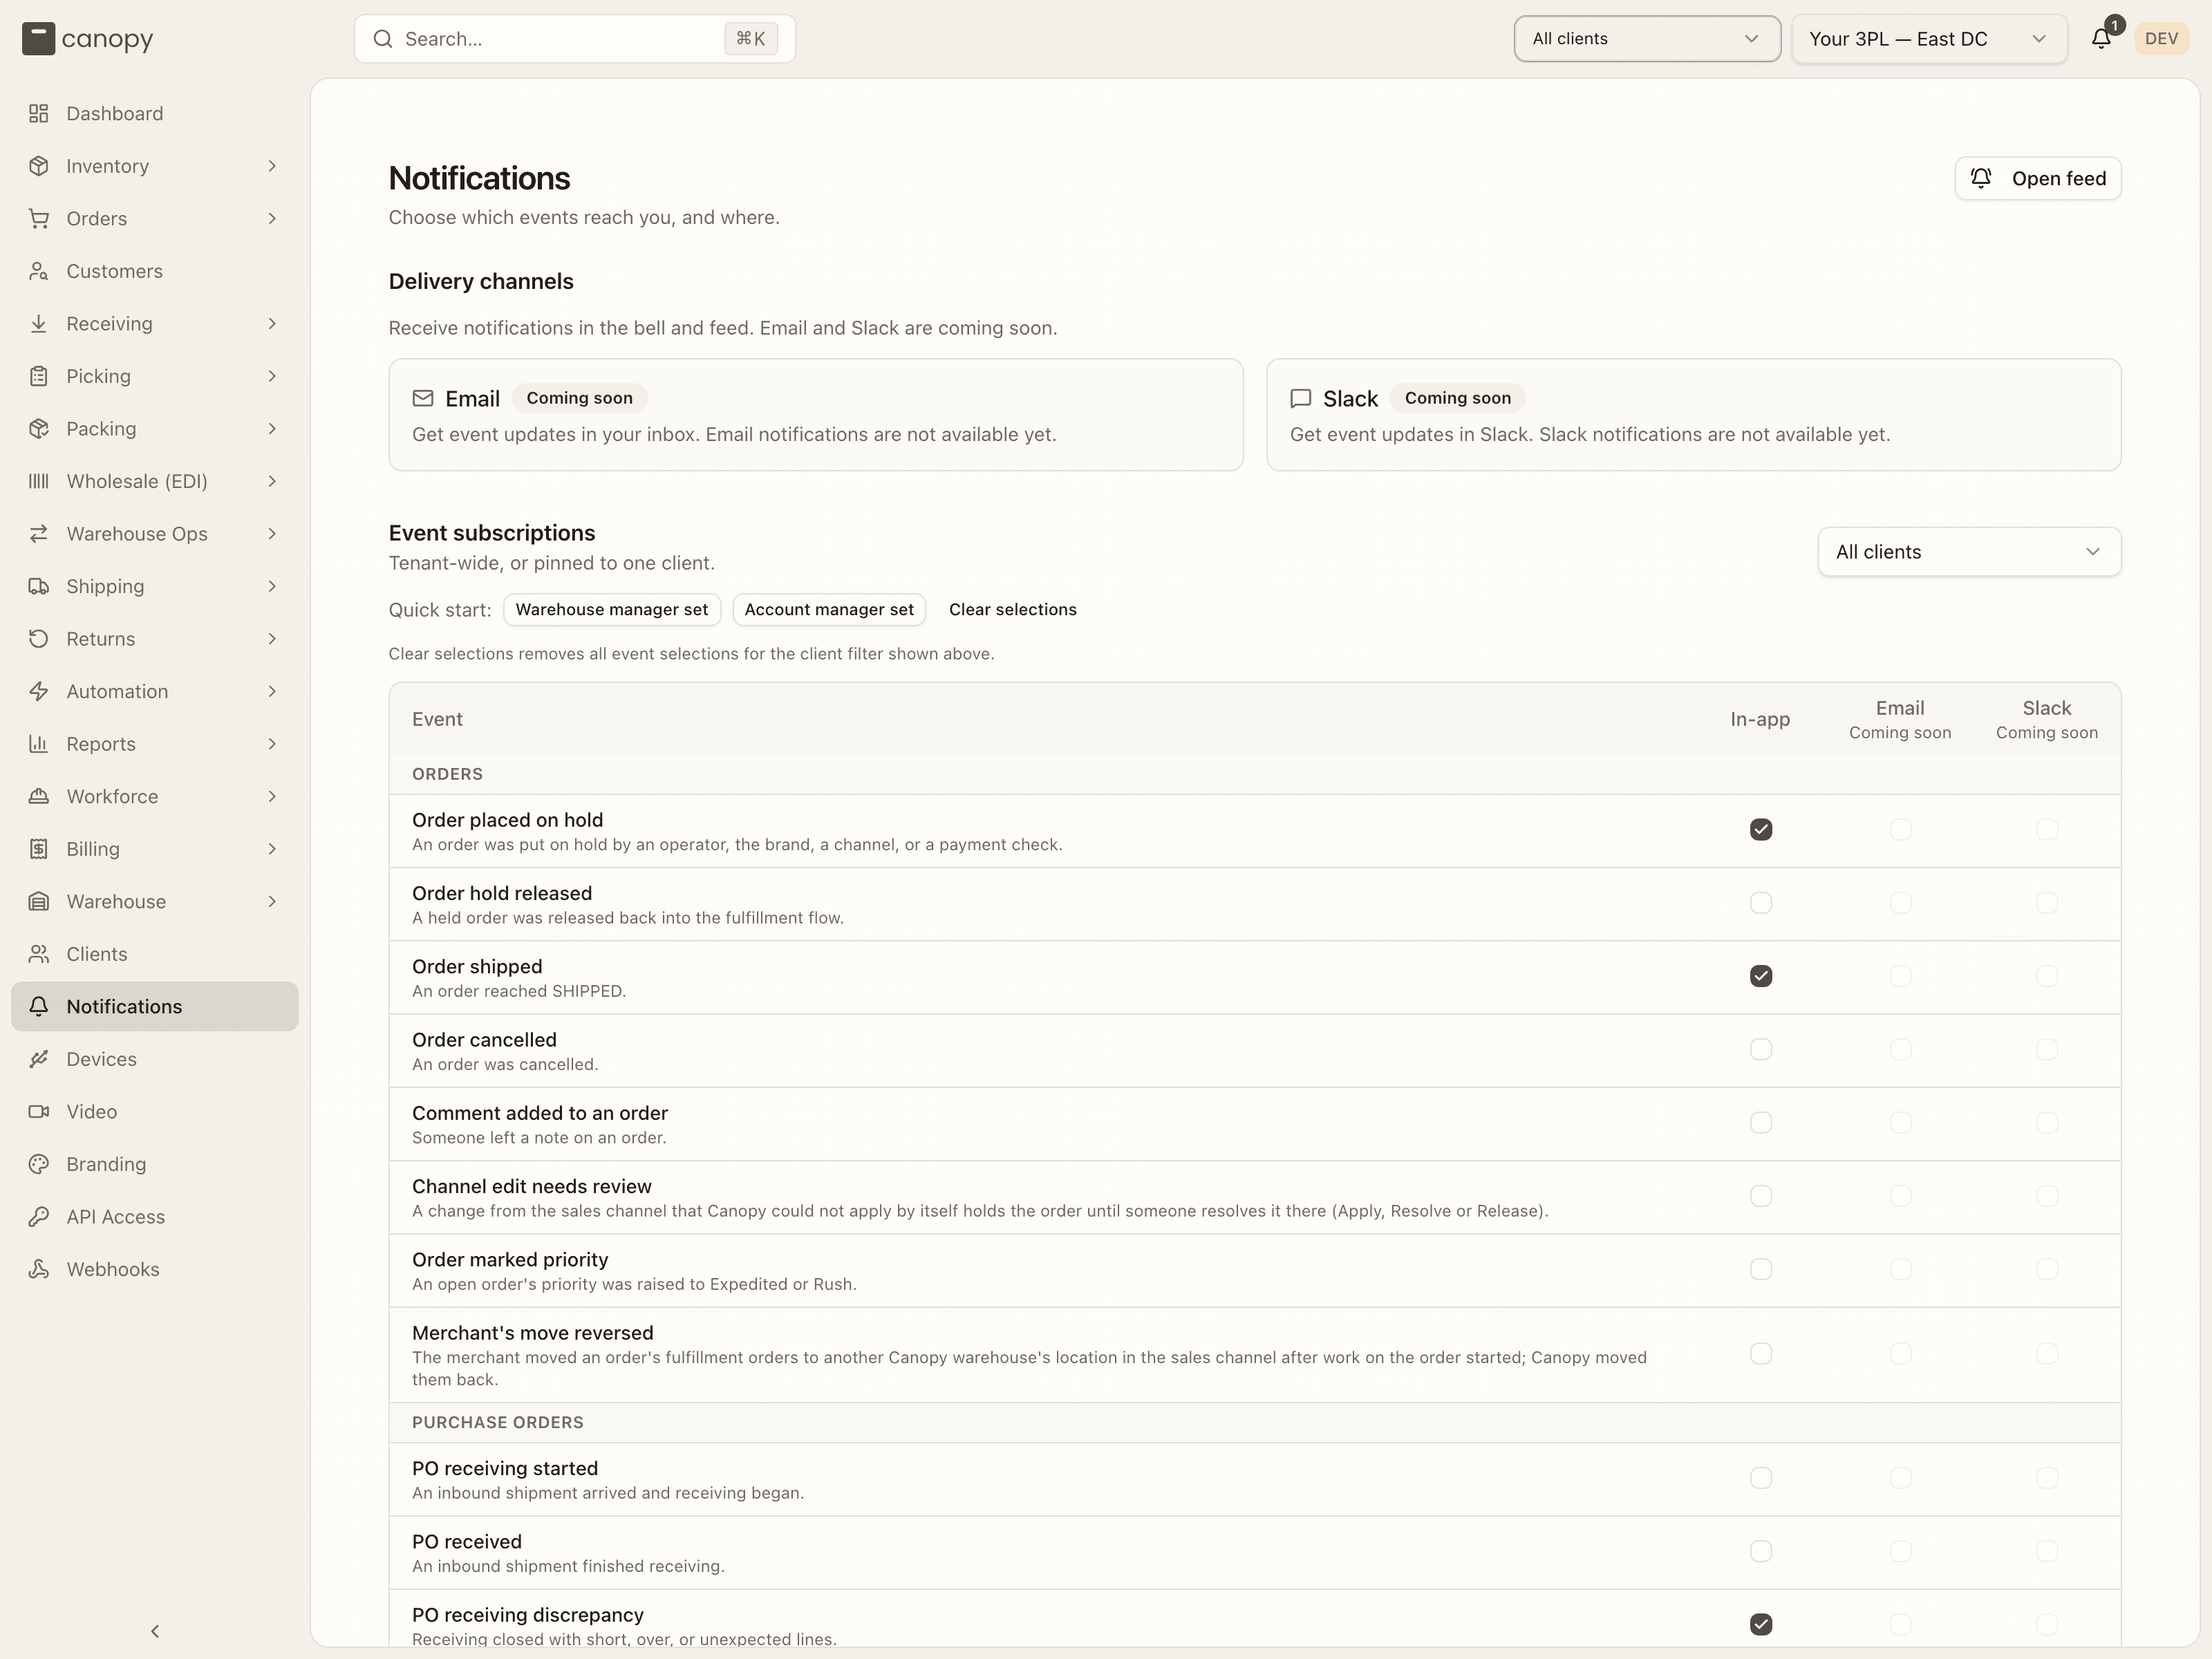The height and width of the screenshot is (1659, 2212).
Task: Open the Clients sidebar item
Action: [155, 954]
